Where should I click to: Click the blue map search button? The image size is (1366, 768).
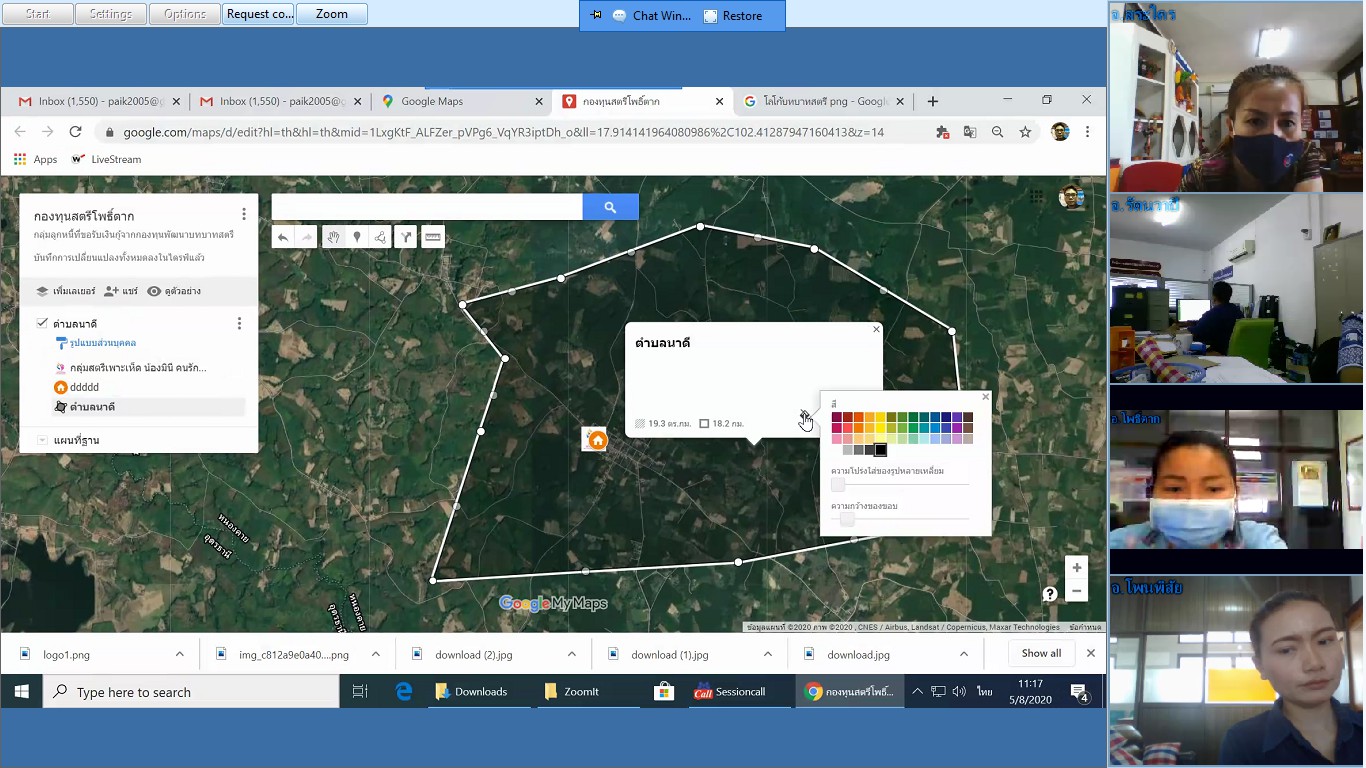coord(610,207)
